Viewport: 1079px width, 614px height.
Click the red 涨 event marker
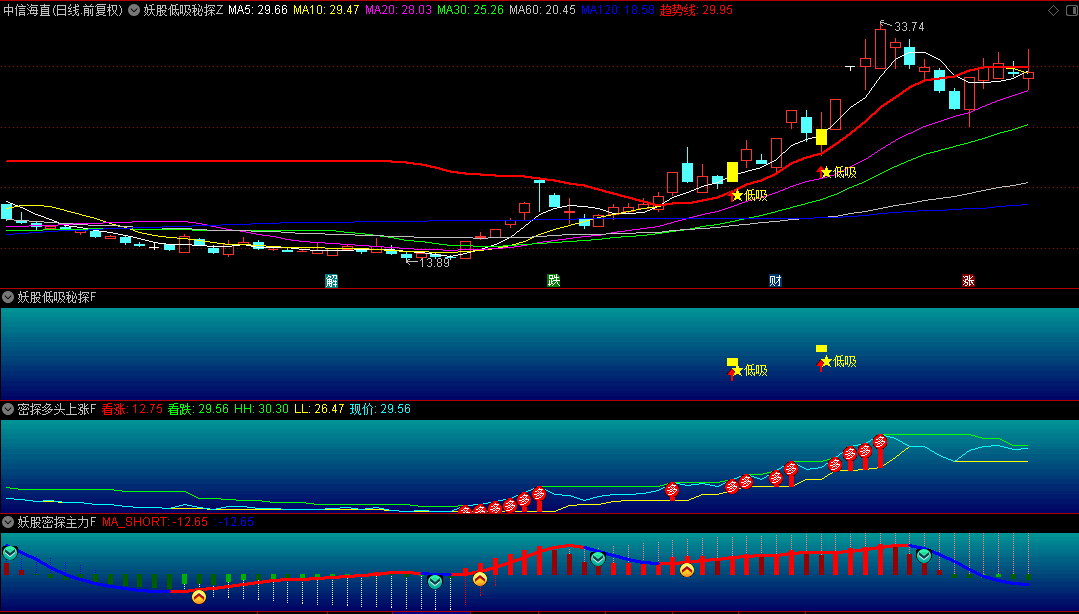[968, 280]
